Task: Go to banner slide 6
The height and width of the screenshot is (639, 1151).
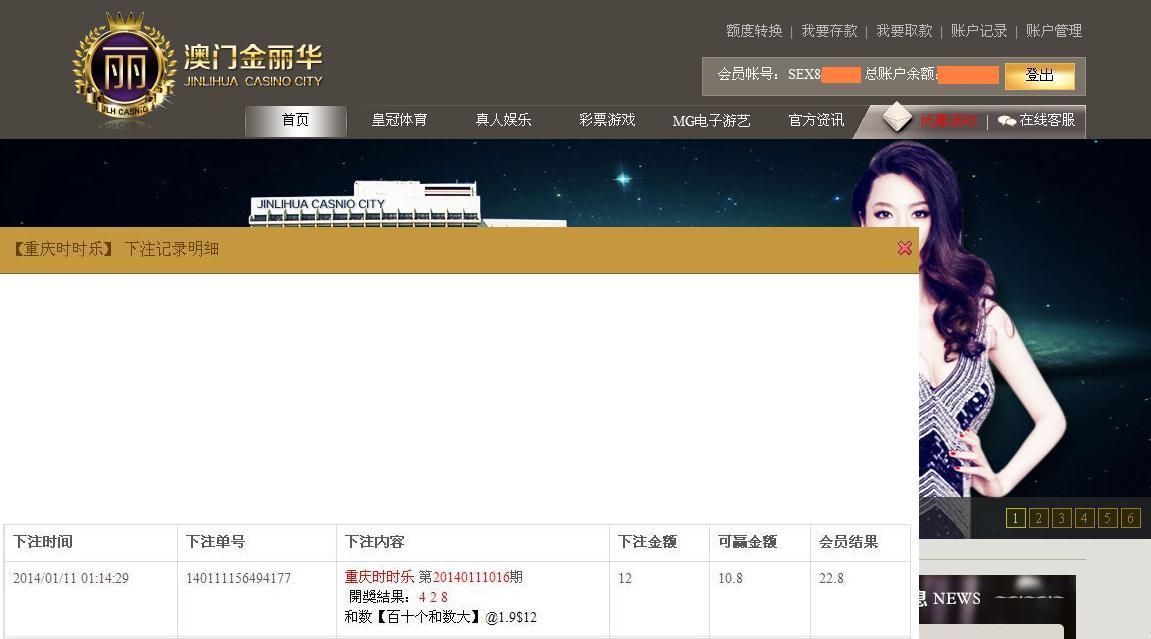Action: [1130, 518]
